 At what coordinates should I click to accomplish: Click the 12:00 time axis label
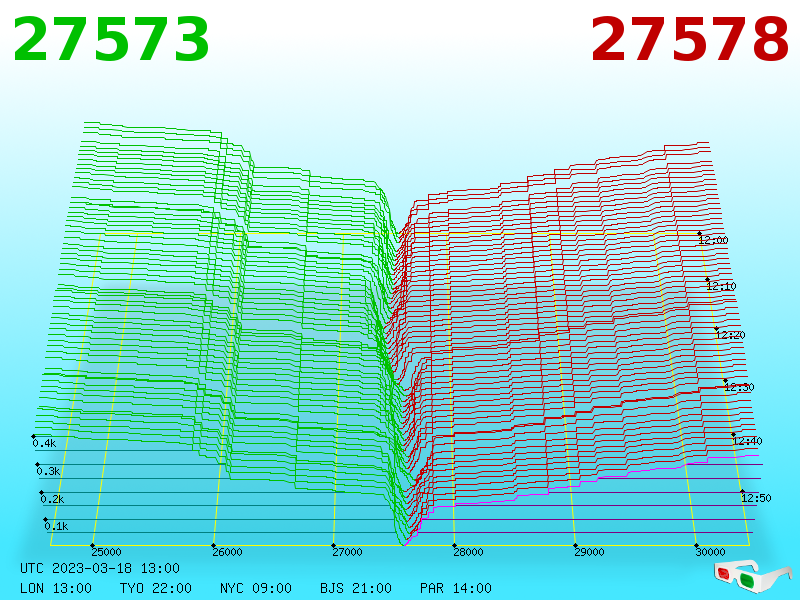pos(713,240)
